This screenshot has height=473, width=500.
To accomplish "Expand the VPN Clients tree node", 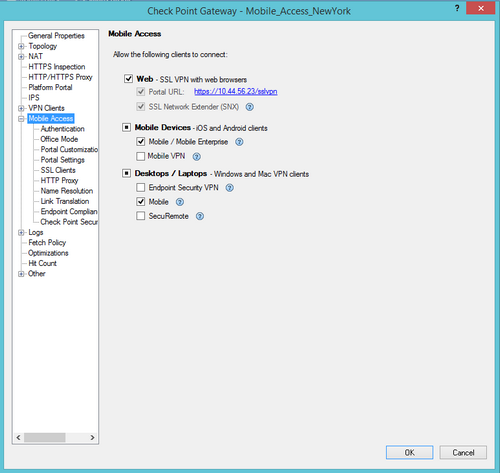I will click(x=21, y=108).
